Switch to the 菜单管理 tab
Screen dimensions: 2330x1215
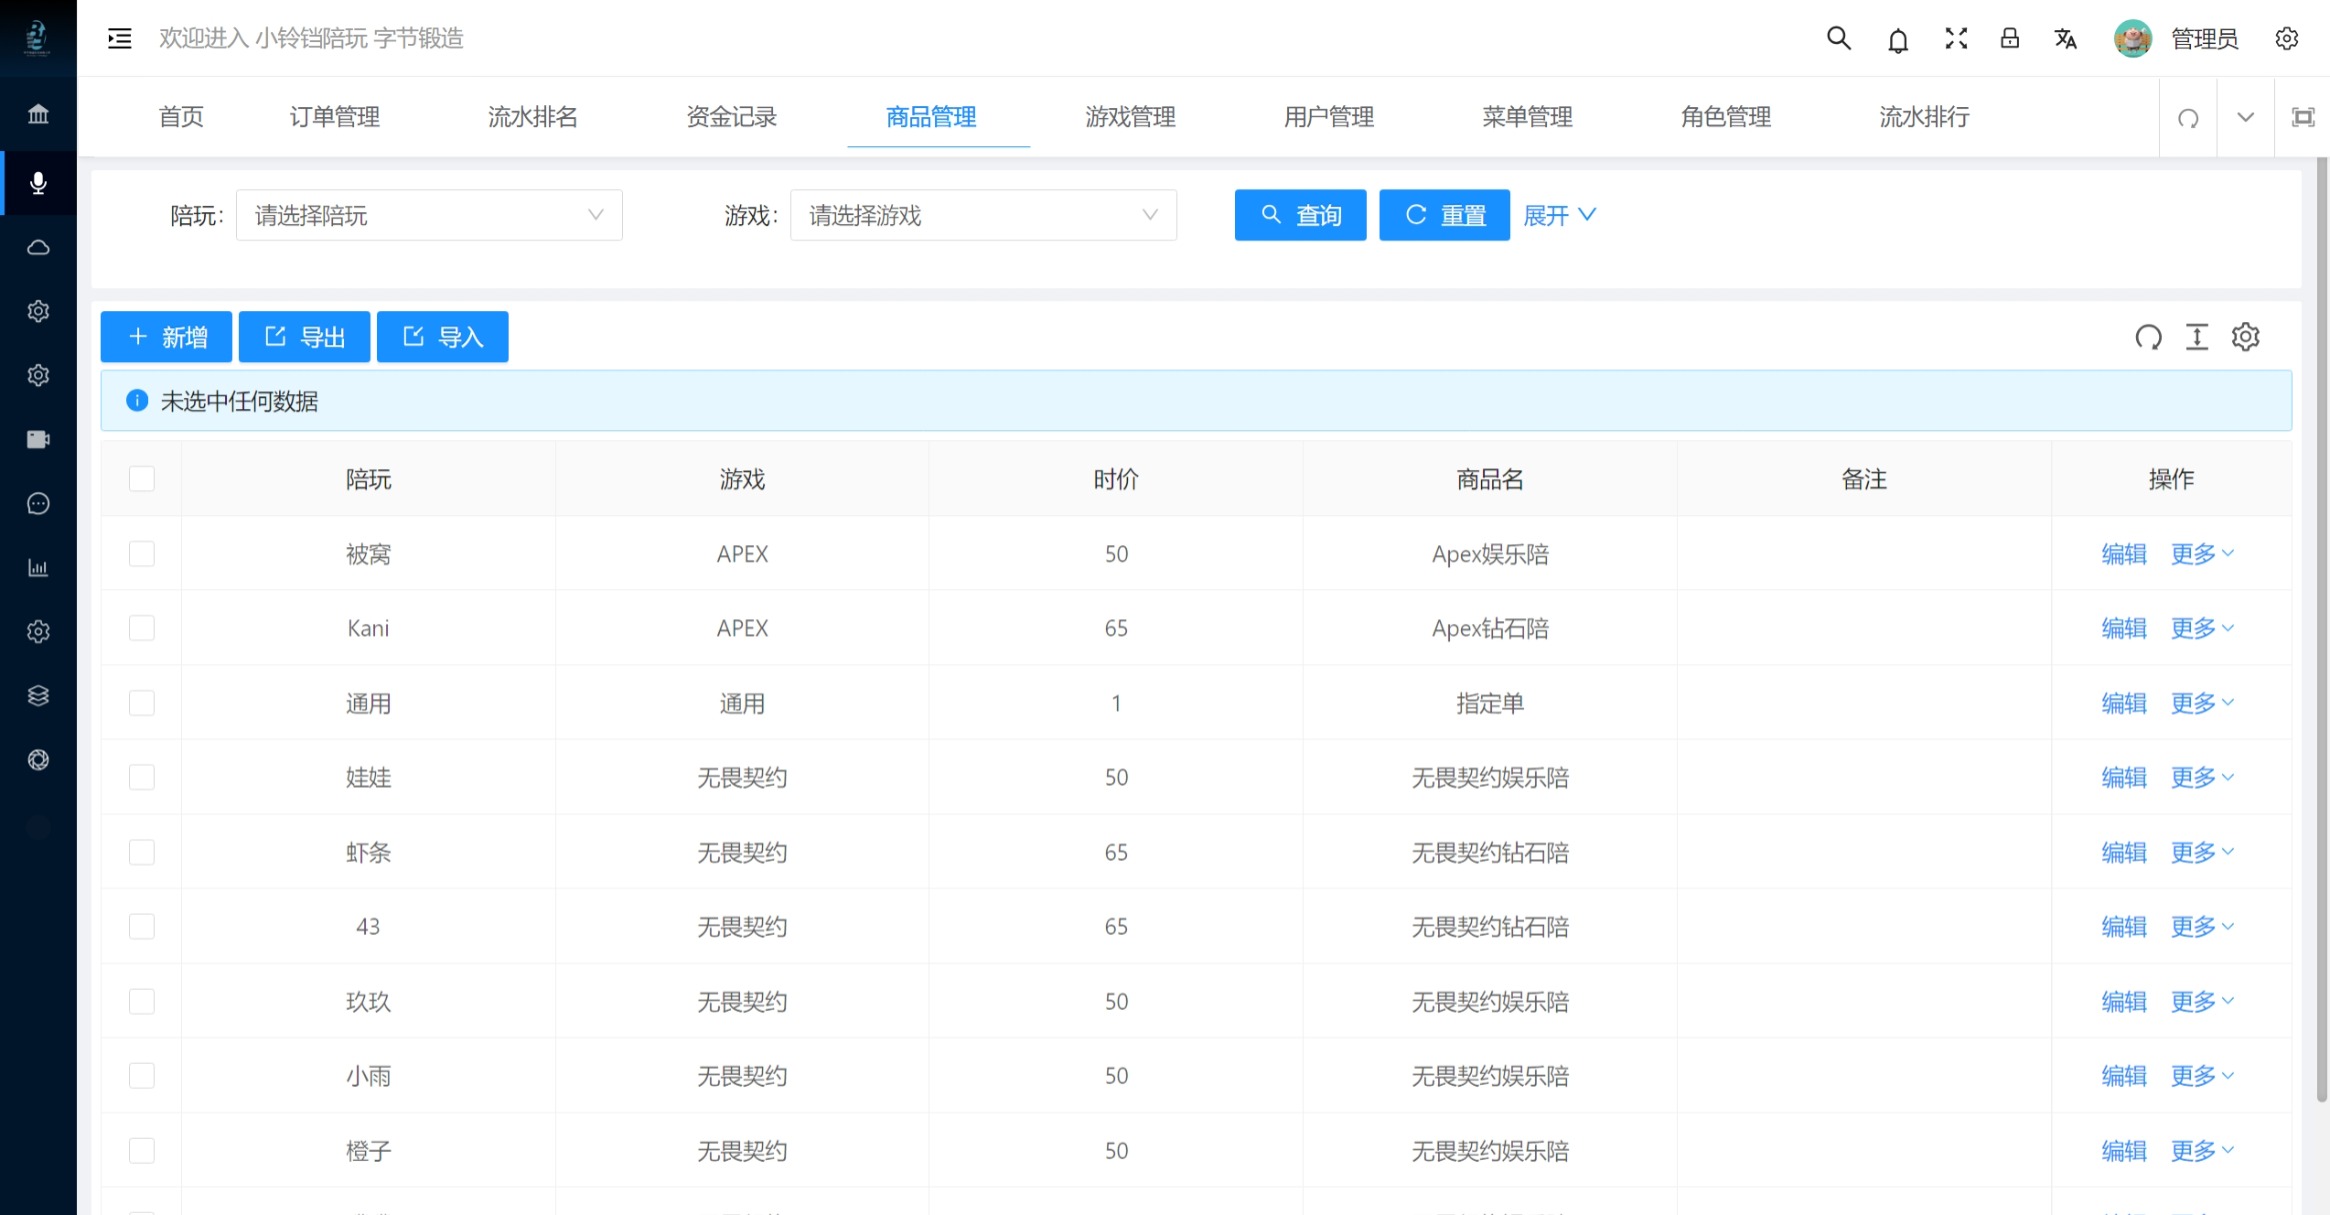coord(1527,117)
